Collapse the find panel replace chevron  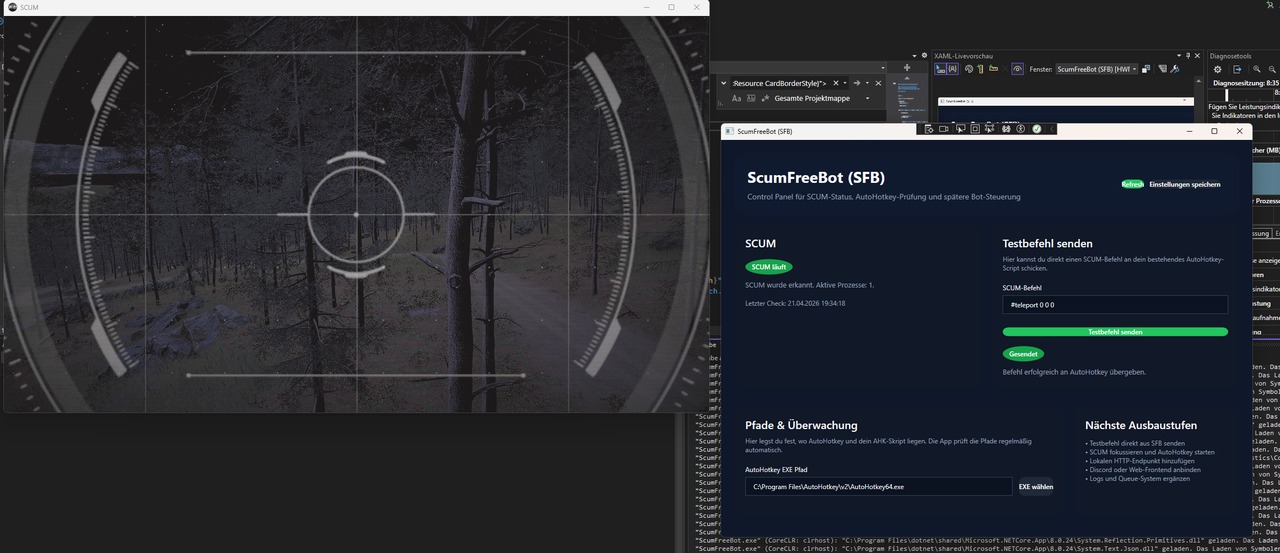(x=723, y=83)
